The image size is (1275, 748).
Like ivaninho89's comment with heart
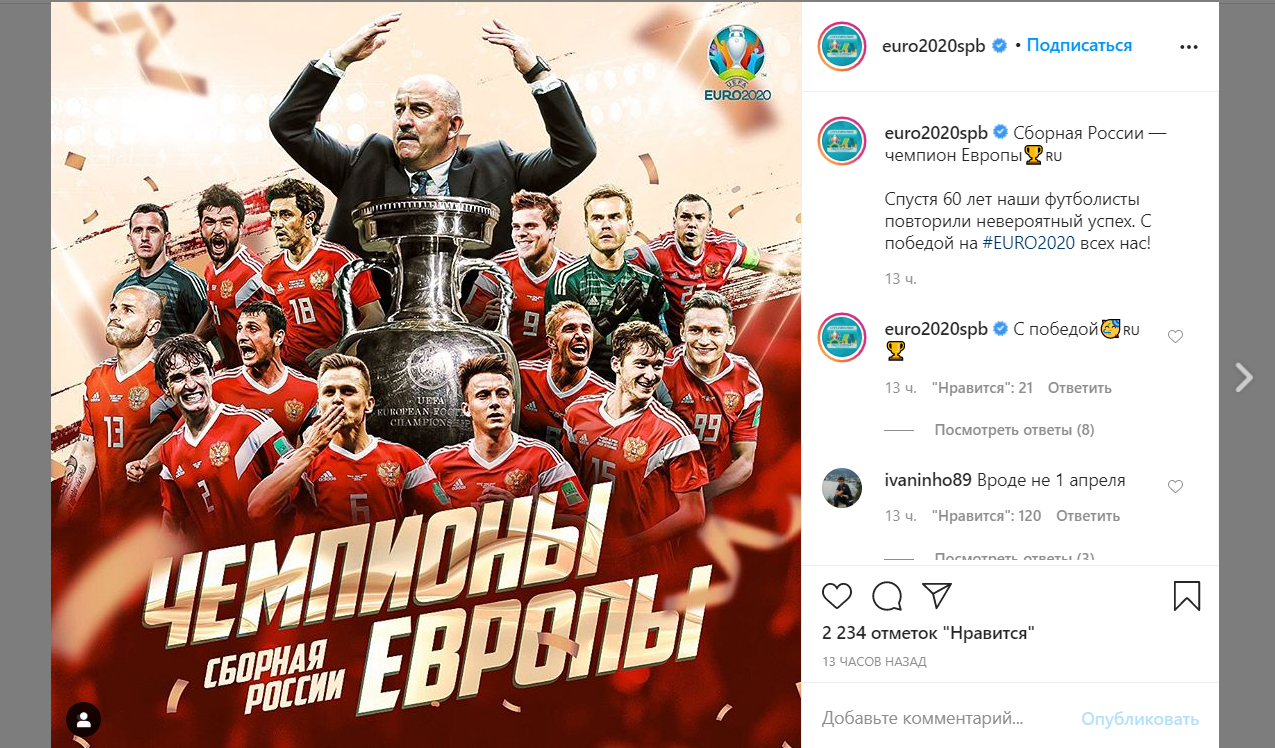1176,487
